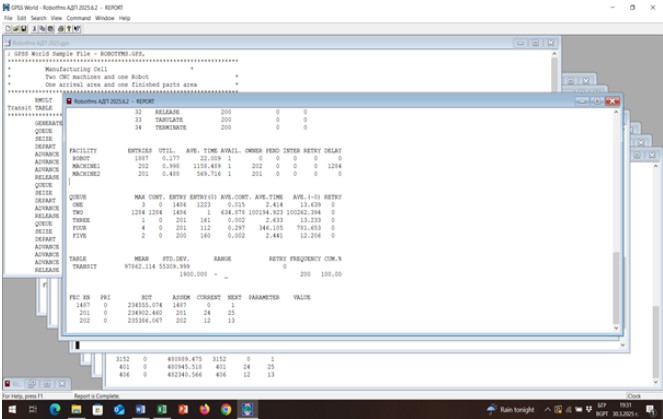Open the Window menu
The image size is (663, 419).
[x=104, y=18]
